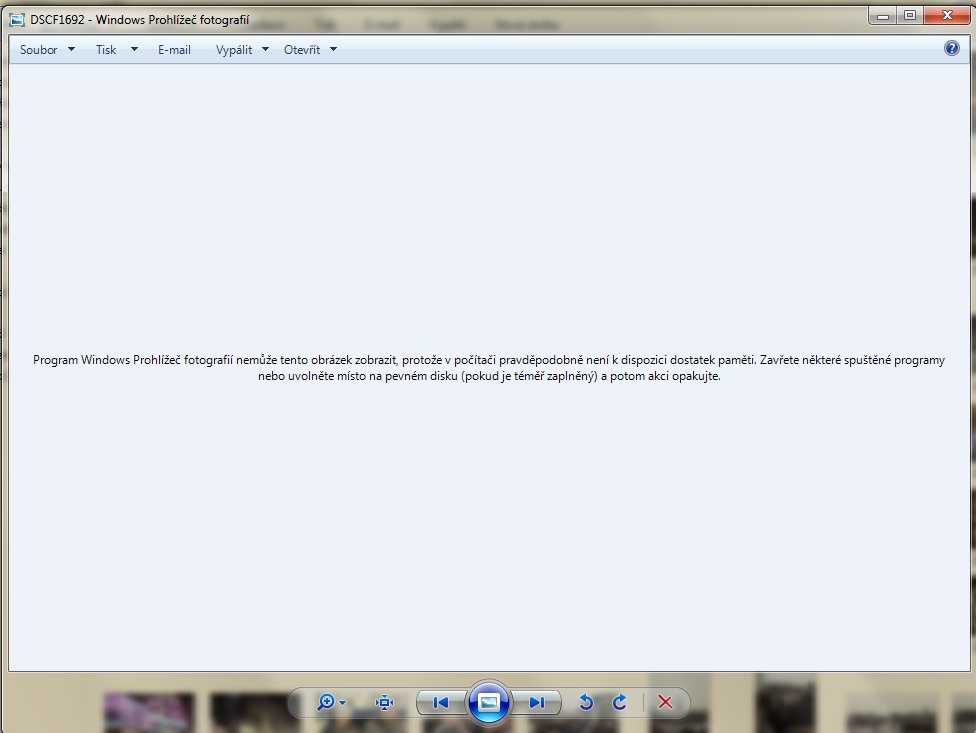Expand the Vypálit burn dropdown

(x=242, y=50)
